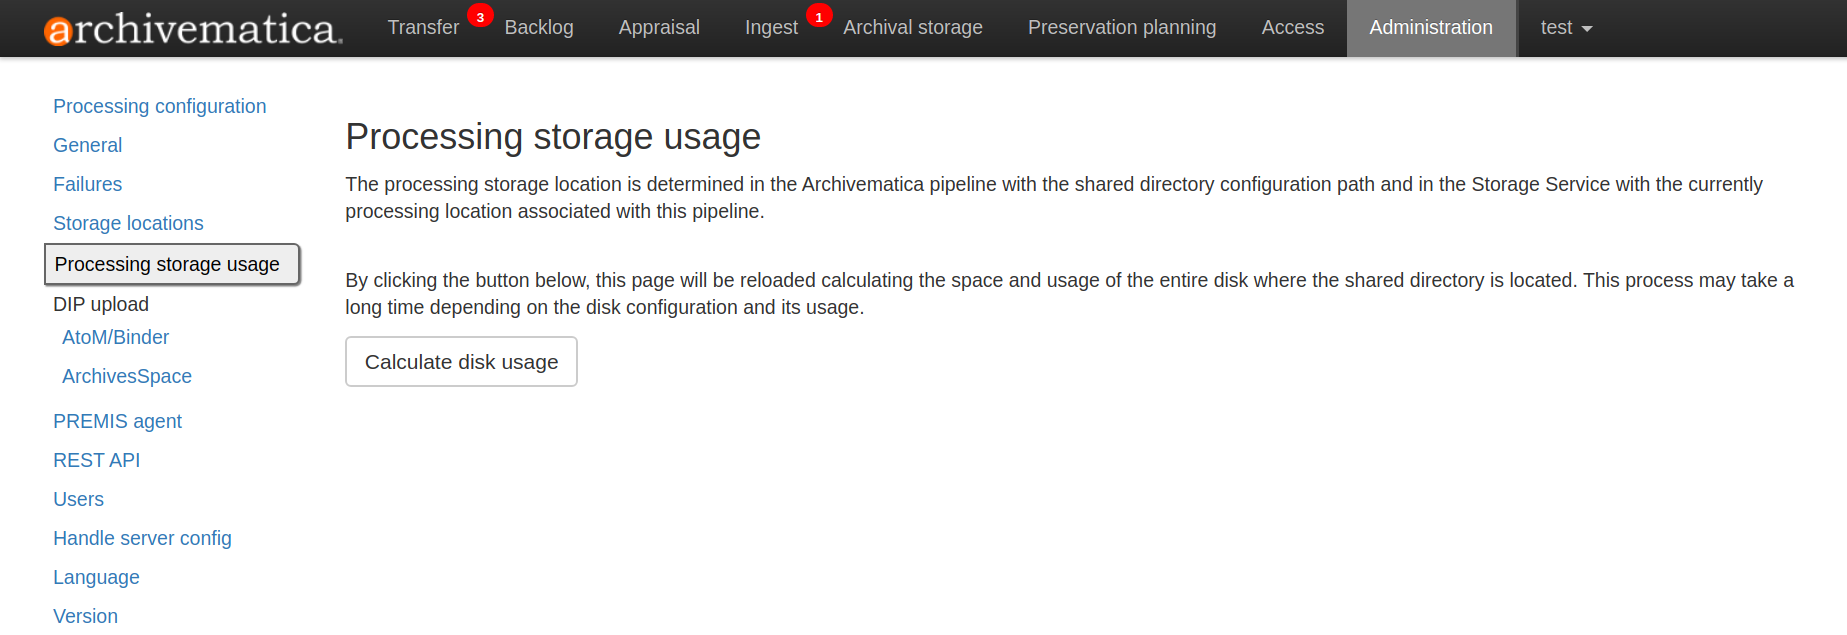Click the Administration tab
The width and height of the screenshot is (1847, 635).
coord(1430,28)
